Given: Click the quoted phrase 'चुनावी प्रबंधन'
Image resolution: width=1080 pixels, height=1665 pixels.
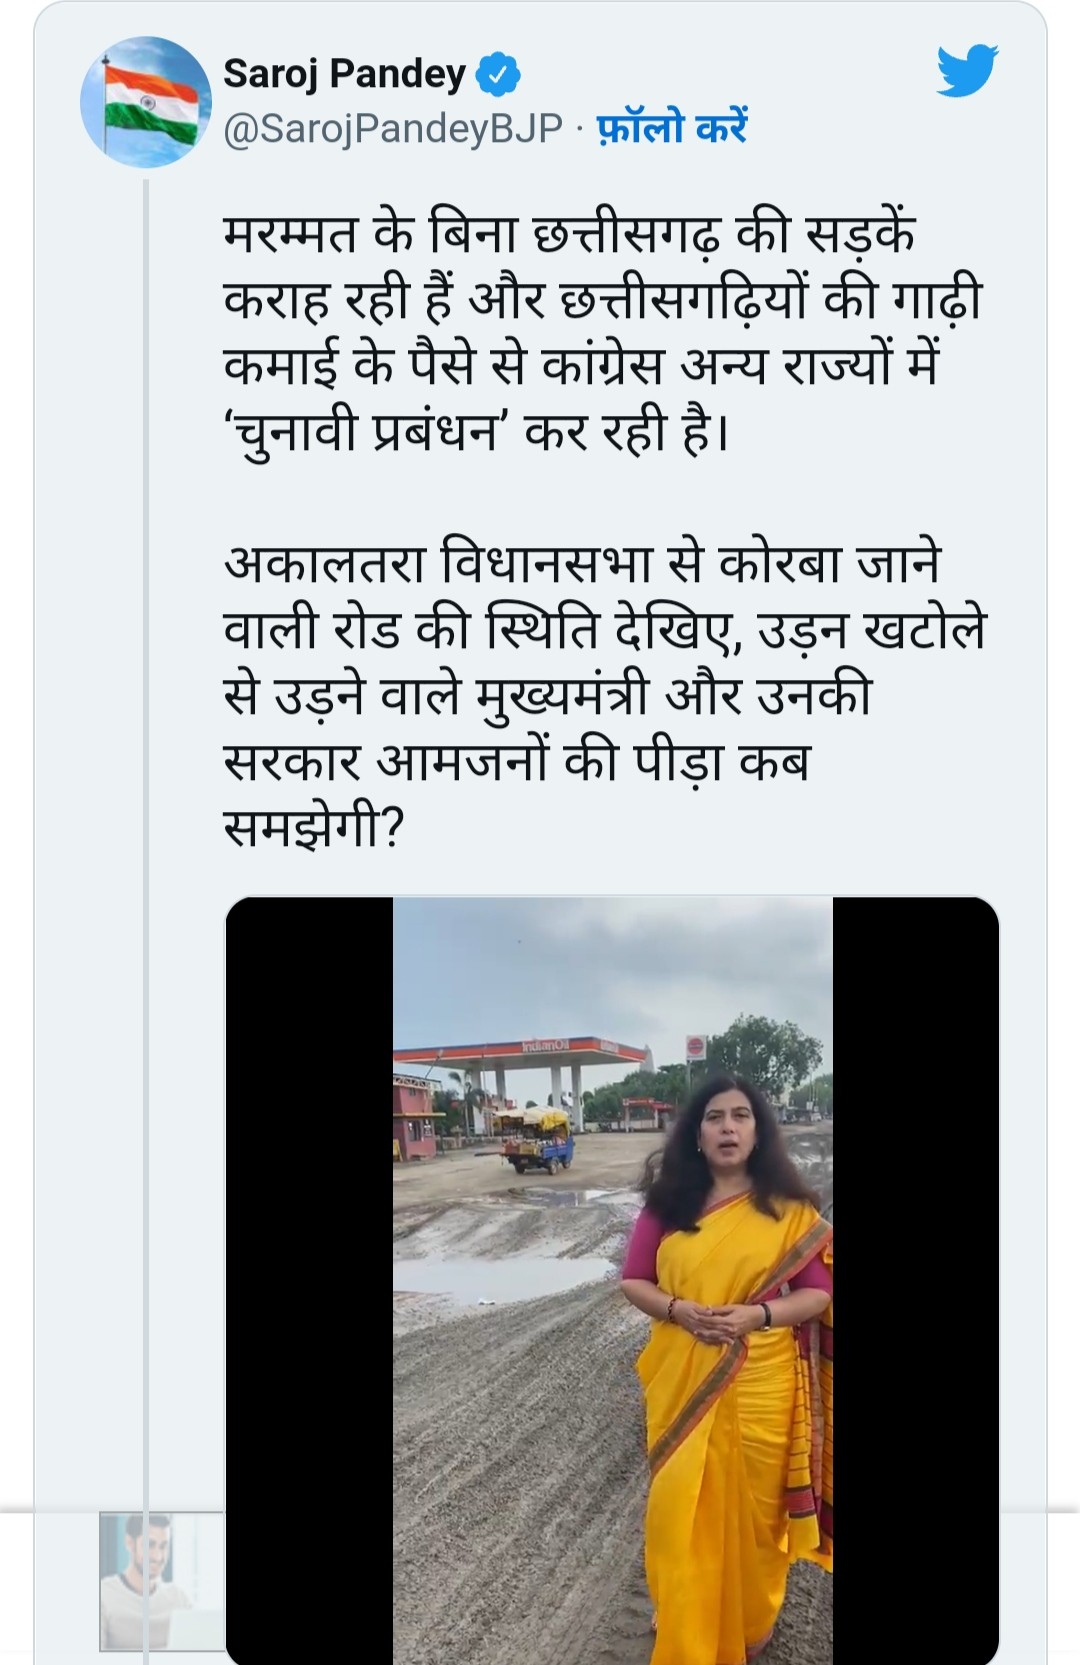Looking at the screenshot, I should click(x=362, y=431).
